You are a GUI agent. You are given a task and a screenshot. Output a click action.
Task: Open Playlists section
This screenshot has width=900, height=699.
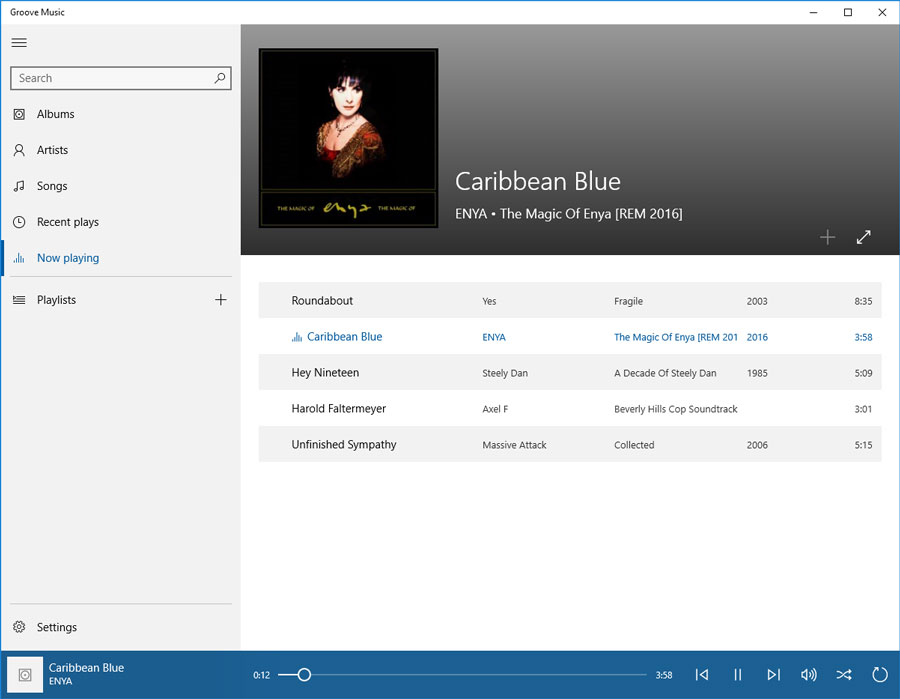tap(56, 300)
